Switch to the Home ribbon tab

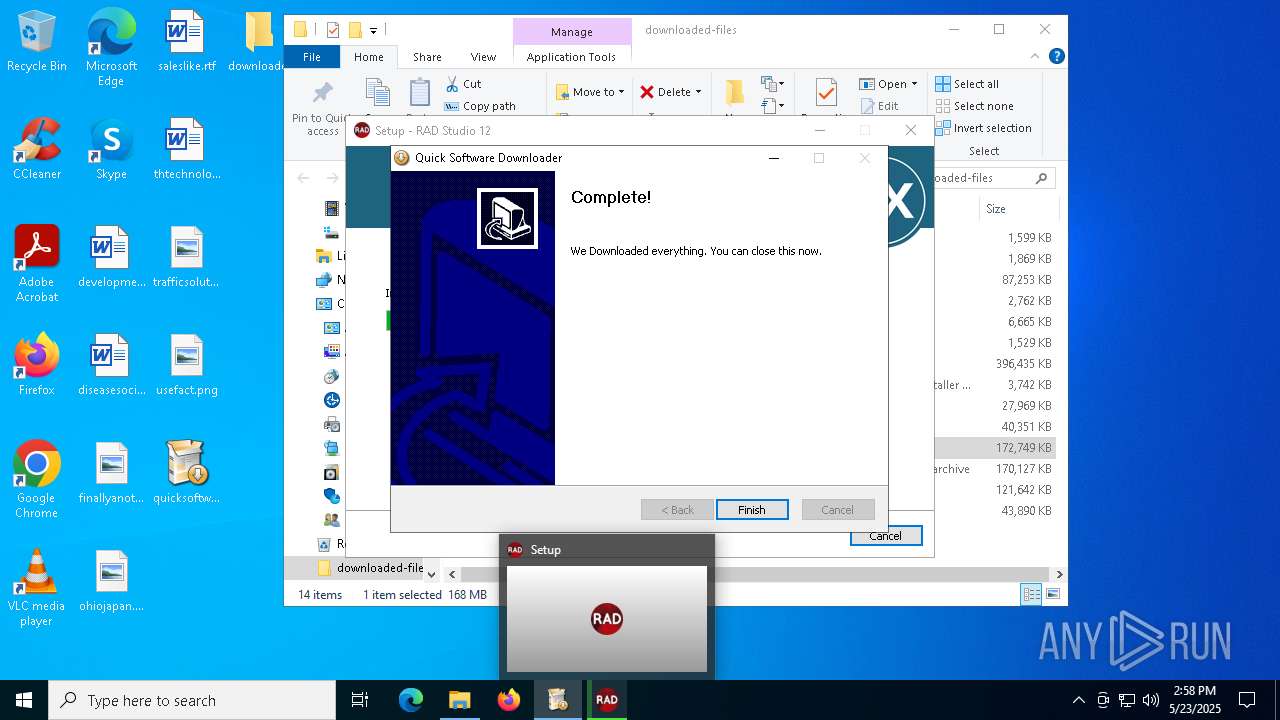coord(368,57)
